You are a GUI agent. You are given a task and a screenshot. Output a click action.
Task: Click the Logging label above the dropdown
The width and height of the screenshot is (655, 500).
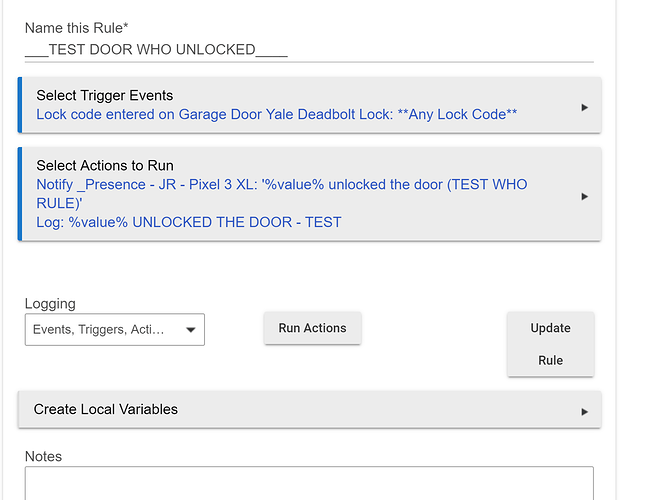click(x=50, y=304)
